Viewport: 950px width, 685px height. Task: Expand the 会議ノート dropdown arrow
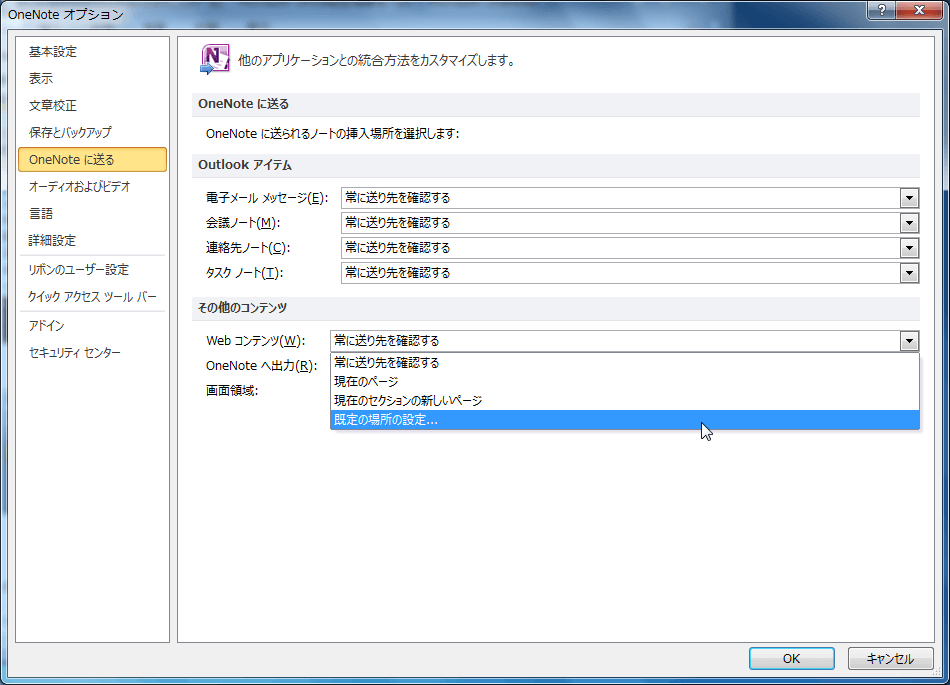point(909,223)
